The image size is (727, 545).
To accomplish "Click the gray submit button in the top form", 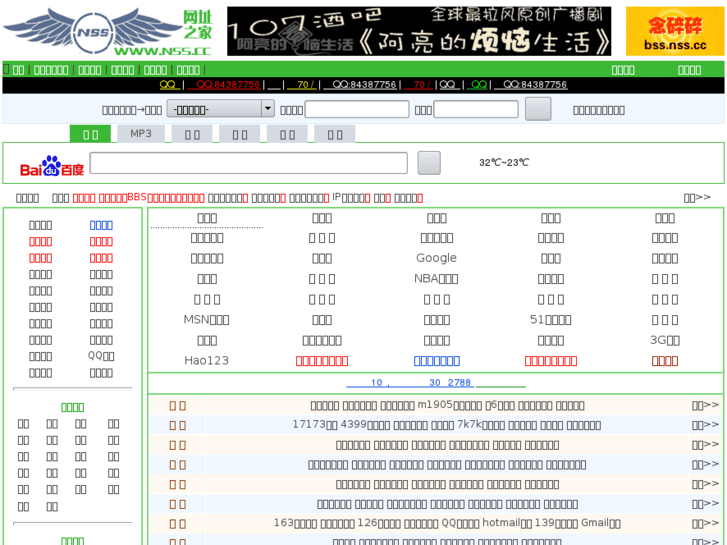I will tap(538, 109).
